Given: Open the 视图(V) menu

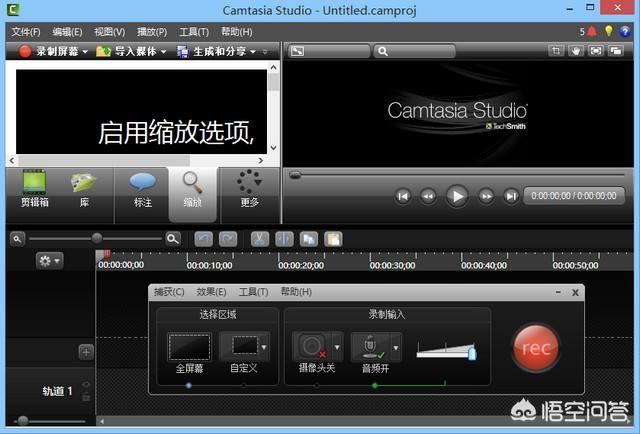Looking at the screenshot, I should (x=110, y=32).
